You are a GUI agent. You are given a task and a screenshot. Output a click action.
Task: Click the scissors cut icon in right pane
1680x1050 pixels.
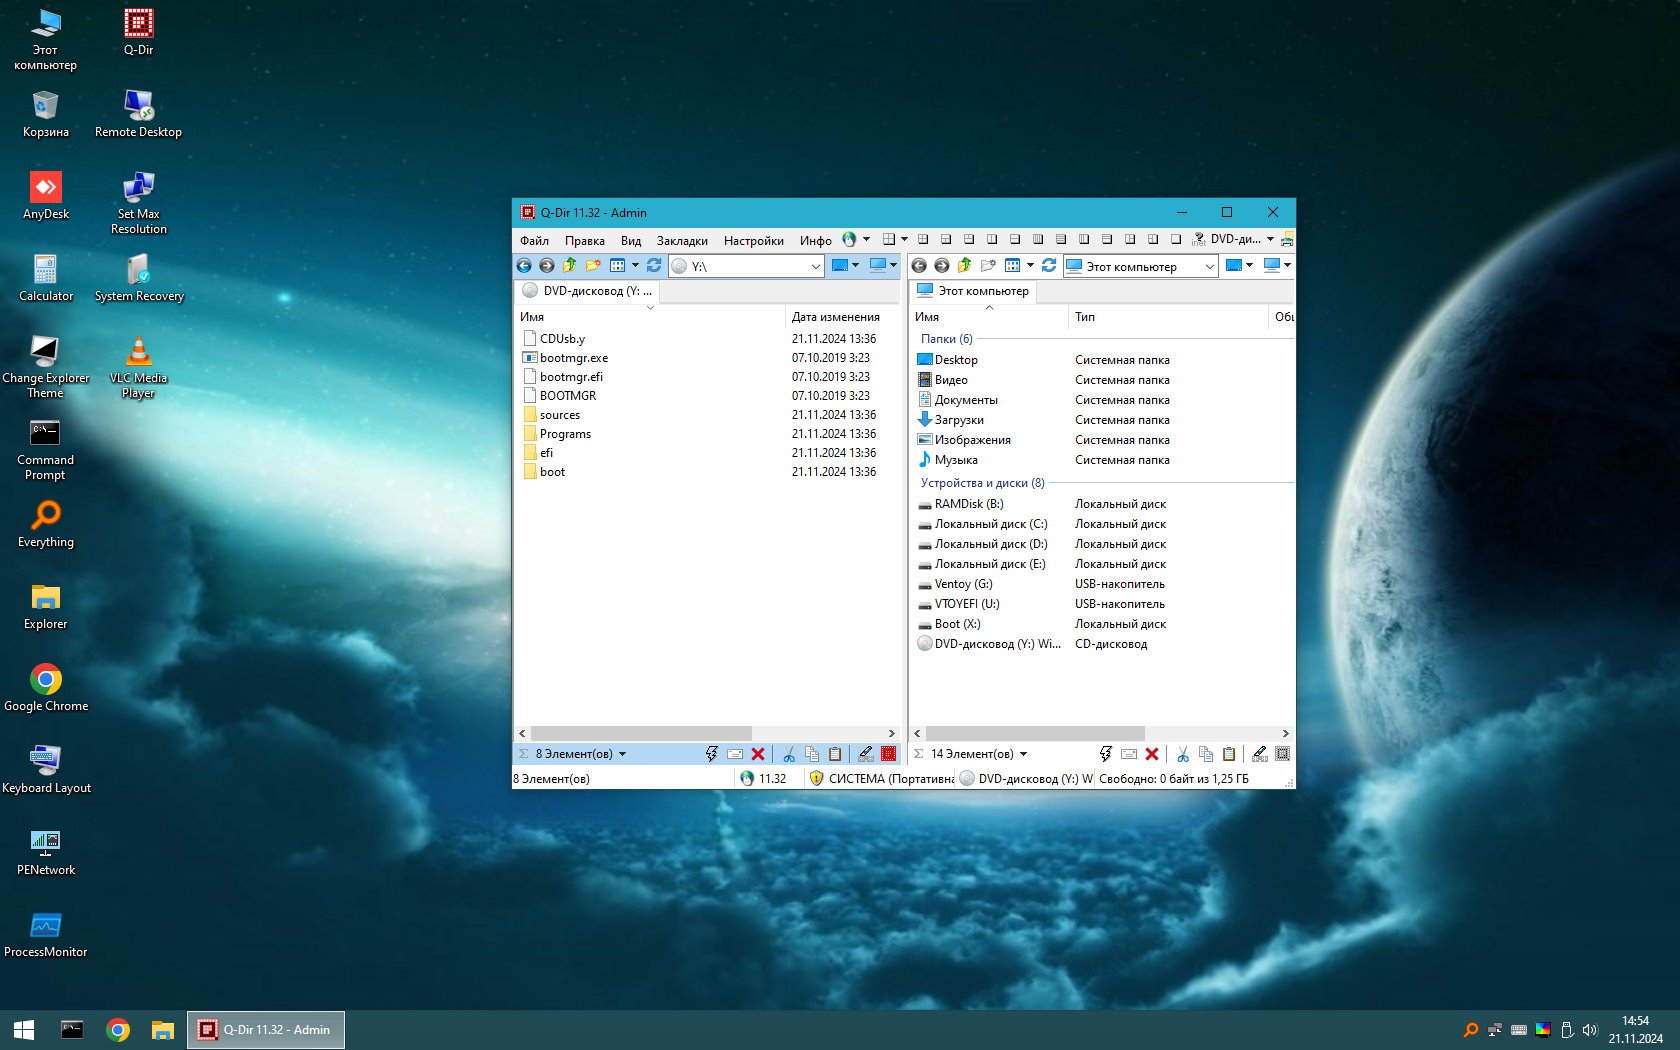tap(1183, 754)
